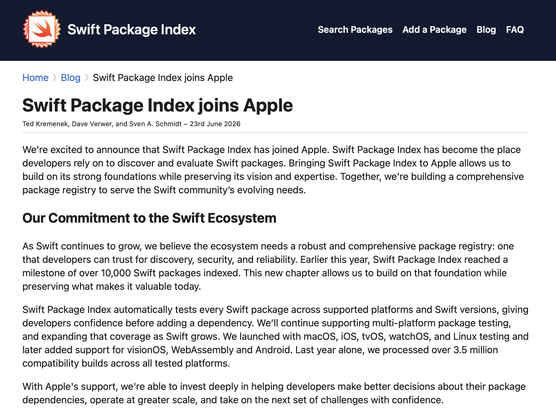Go to Add a Package page
This screenshot has height=415, width=556.
[434, 30]
